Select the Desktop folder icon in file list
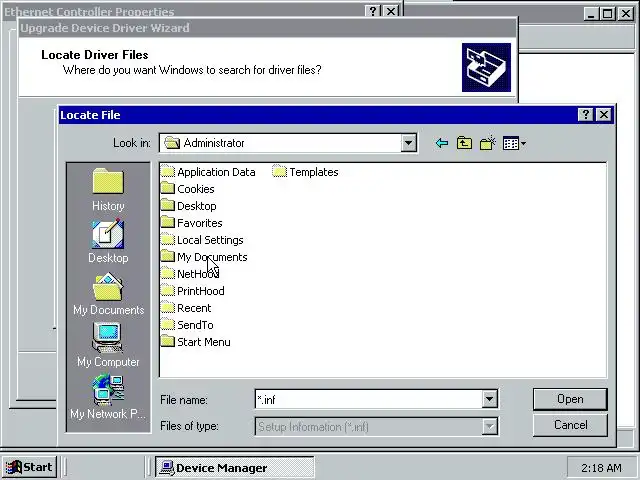 click(167, 205)
